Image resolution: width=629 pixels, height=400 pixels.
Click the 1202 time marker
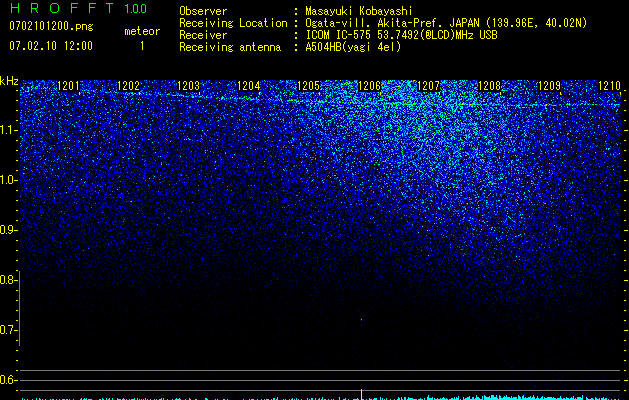(128, 86)
